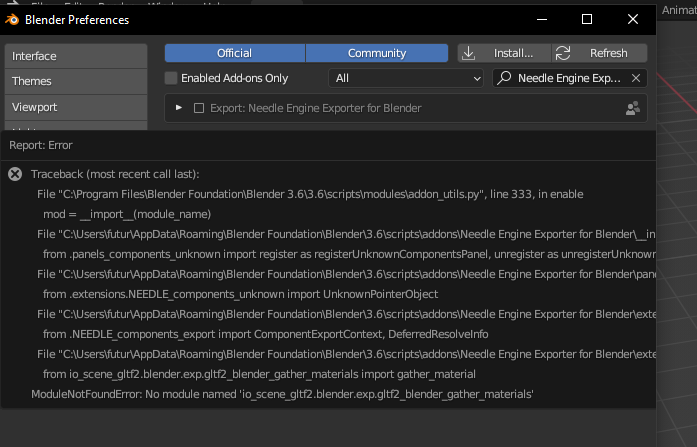The width and height of the screenshot is (697, 447).
Task: Expand the Needle Engine Exporter add-on details
Action: [x=179, y=108]
